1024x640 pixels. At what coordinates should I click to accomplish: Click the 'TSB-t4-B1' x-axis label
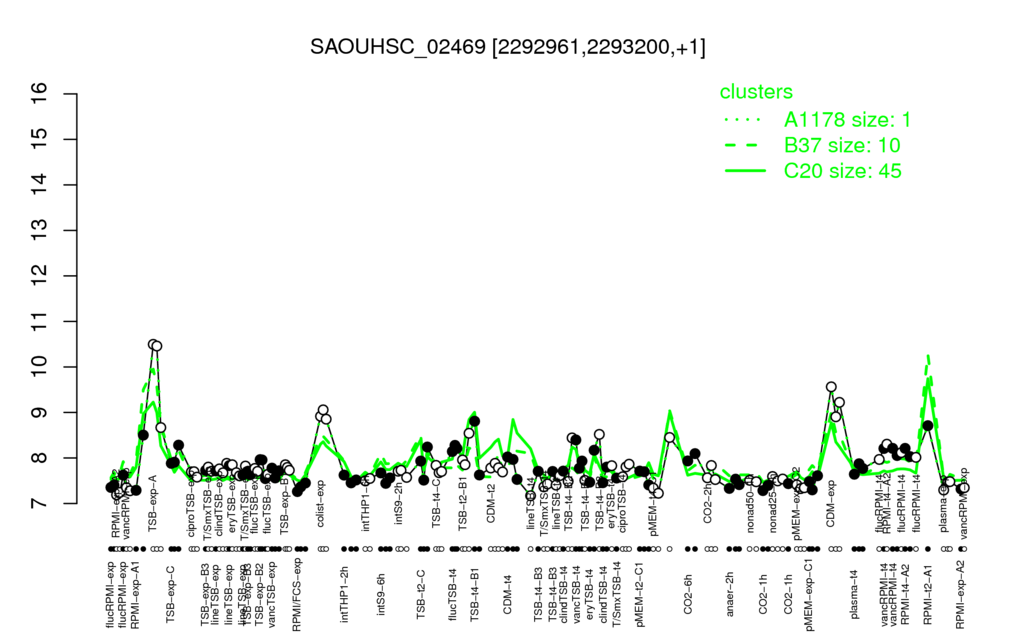[475, 594]
